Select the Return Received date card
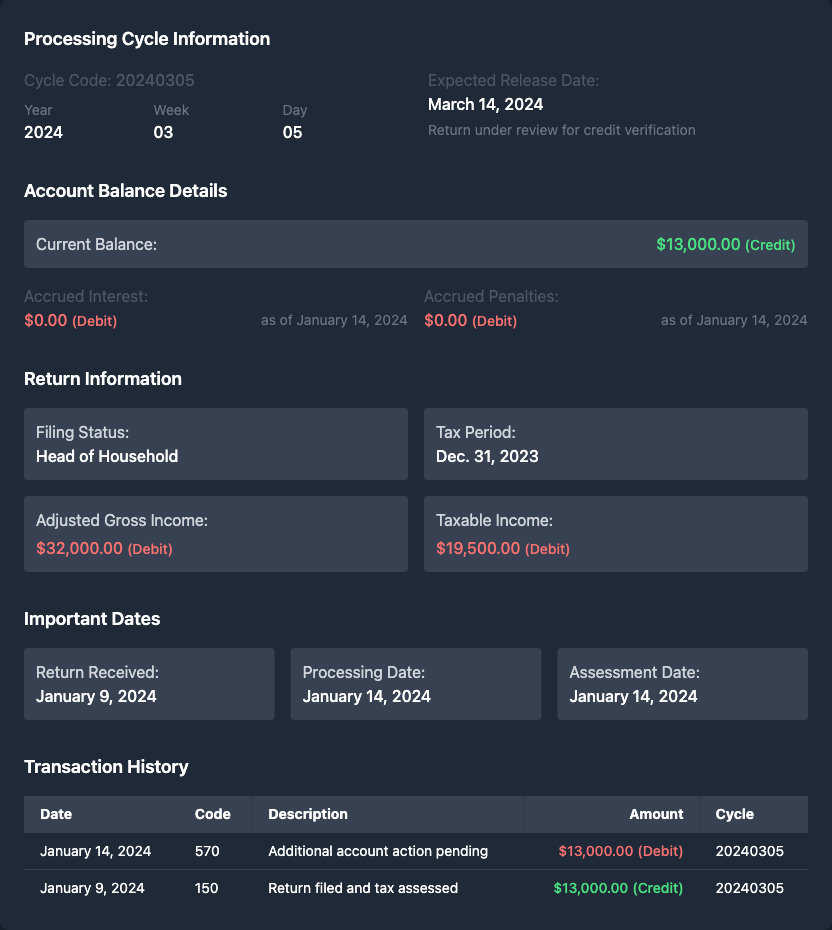Image resolution: width=832 pixels, height=930 pixels. (148, 684)
